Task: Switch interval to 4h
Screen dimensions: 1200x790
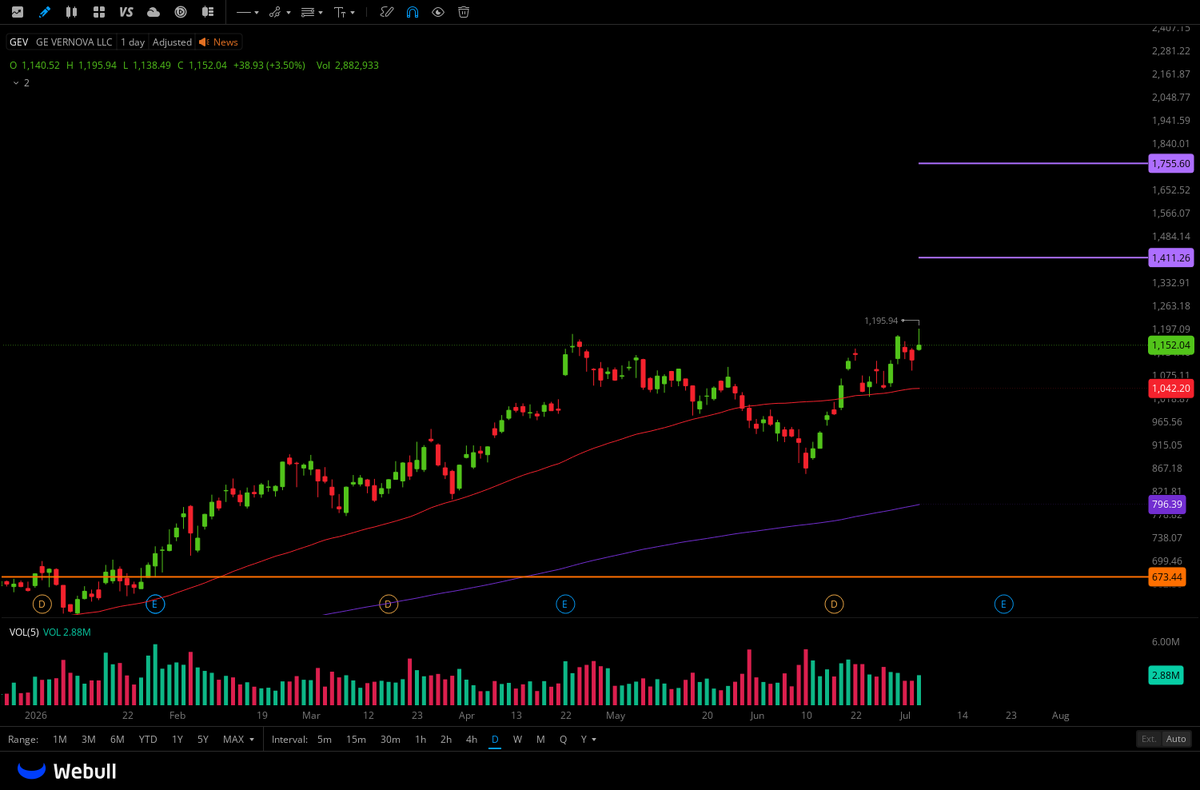Action: (x=471, y=739)
